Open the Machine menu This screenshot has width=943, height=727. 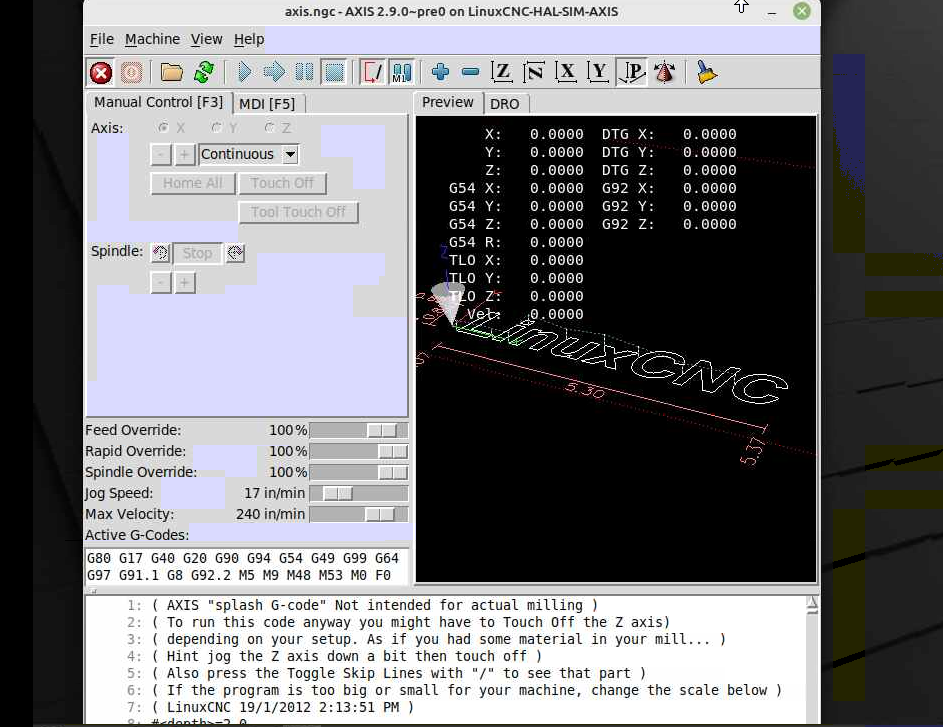pos(152,40)
